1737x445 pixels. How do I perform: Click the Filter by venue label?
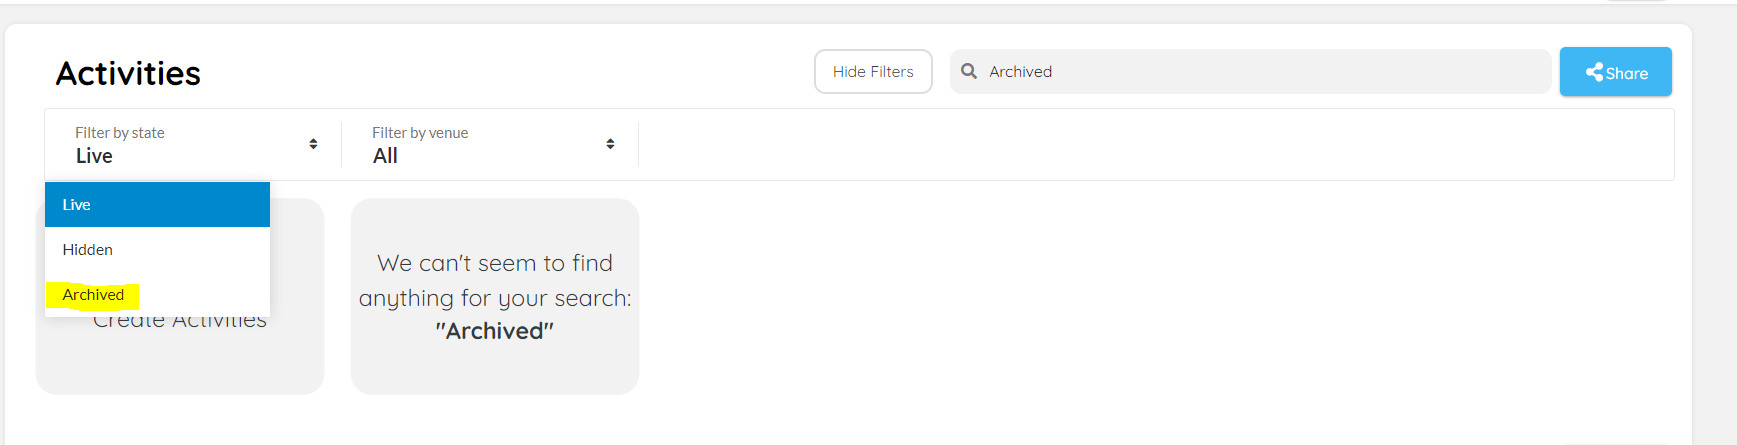click(420, 133)
